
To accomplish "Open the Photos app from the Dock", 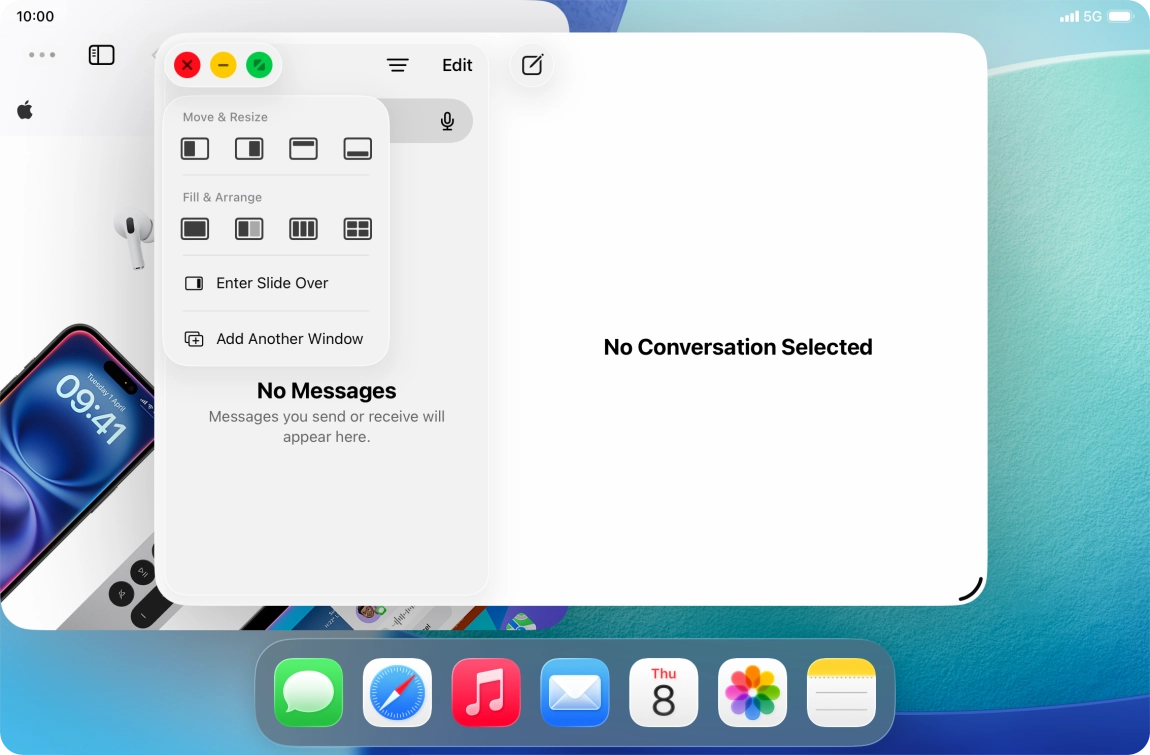I will [x=752, y=692].
